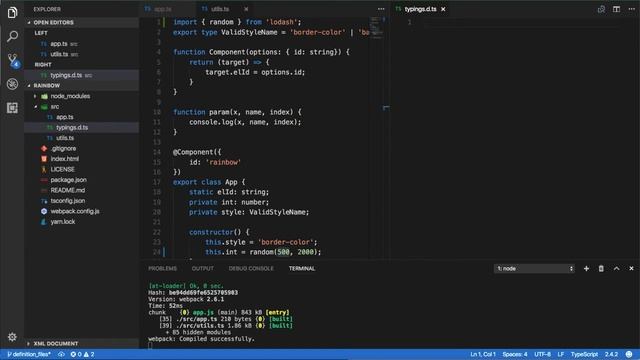Click the 'RIGHT' group label in Open Editors

(43, 64)
